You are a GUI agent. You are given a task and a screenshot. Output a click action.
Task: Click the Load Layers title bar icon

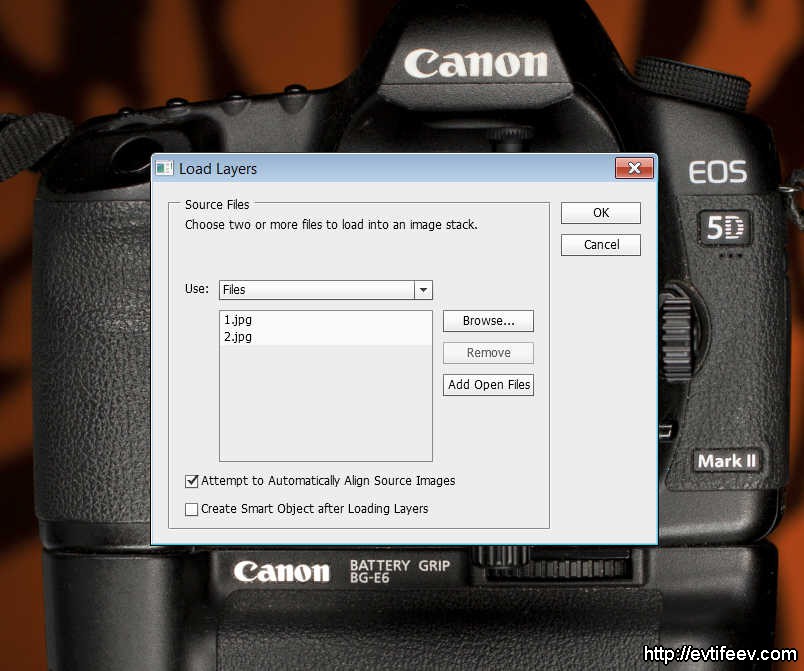click(x=164, y=168)
